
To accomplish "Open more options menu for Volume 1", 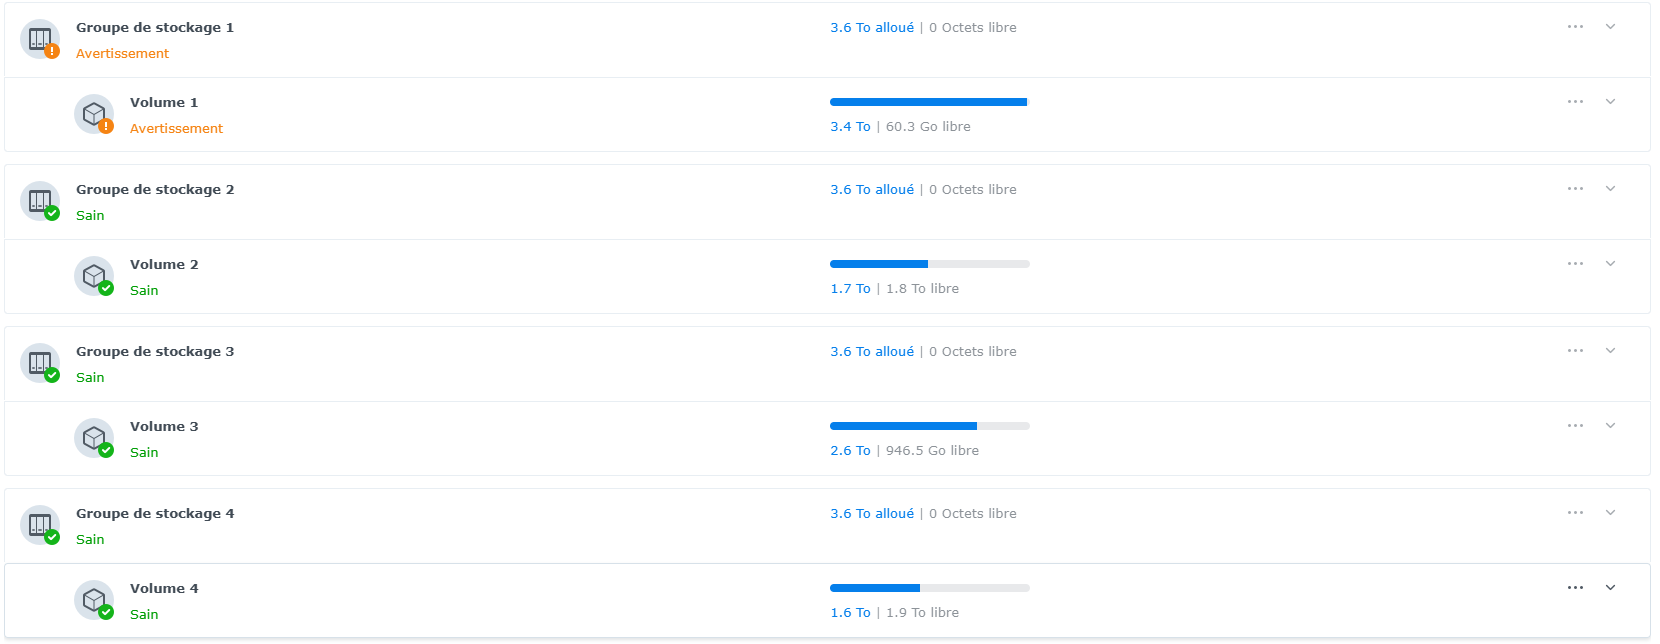I will pos(1575,102).
